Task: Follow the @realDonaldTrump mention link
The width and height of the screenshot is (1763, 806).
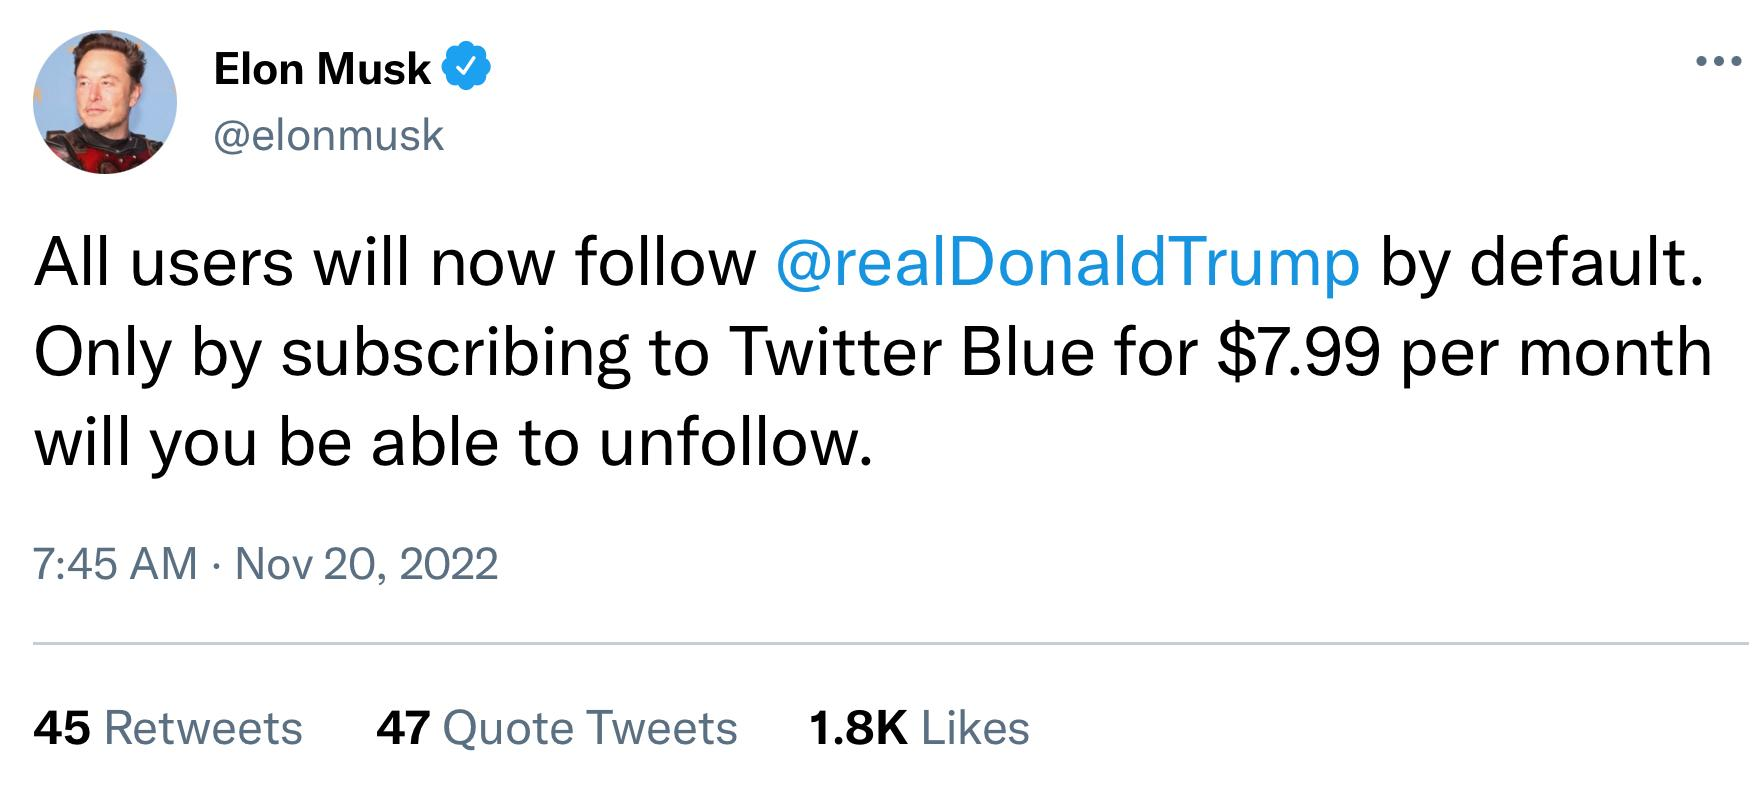Action: pyautogui.click(x=1067, y=263)
